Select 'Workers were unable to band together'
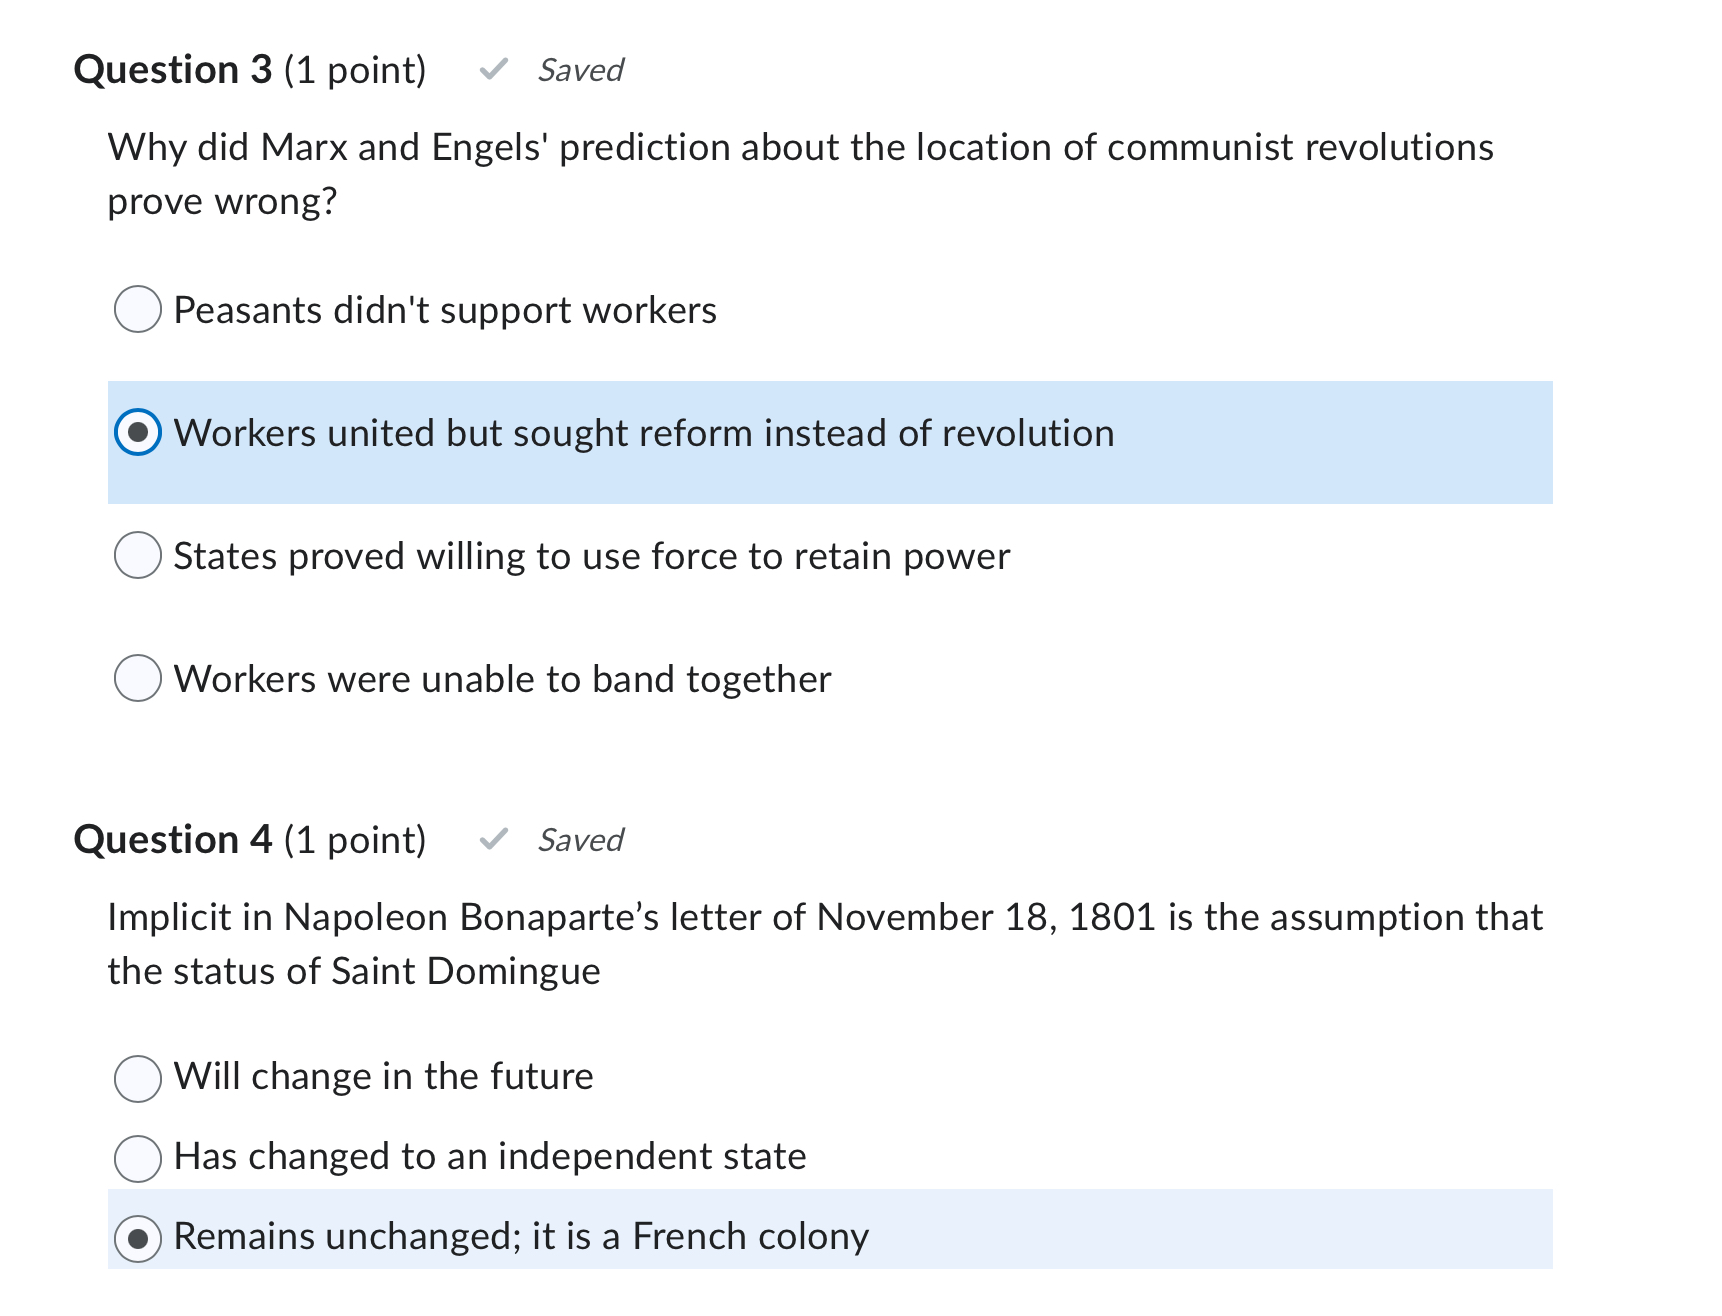 pos(138,678)
